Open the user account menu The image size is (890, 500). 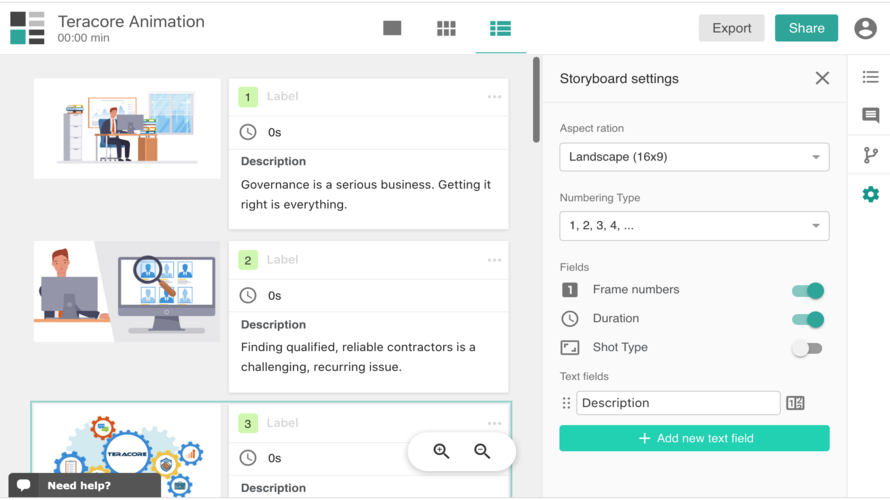pyautogui.click(x=865, y=28)
